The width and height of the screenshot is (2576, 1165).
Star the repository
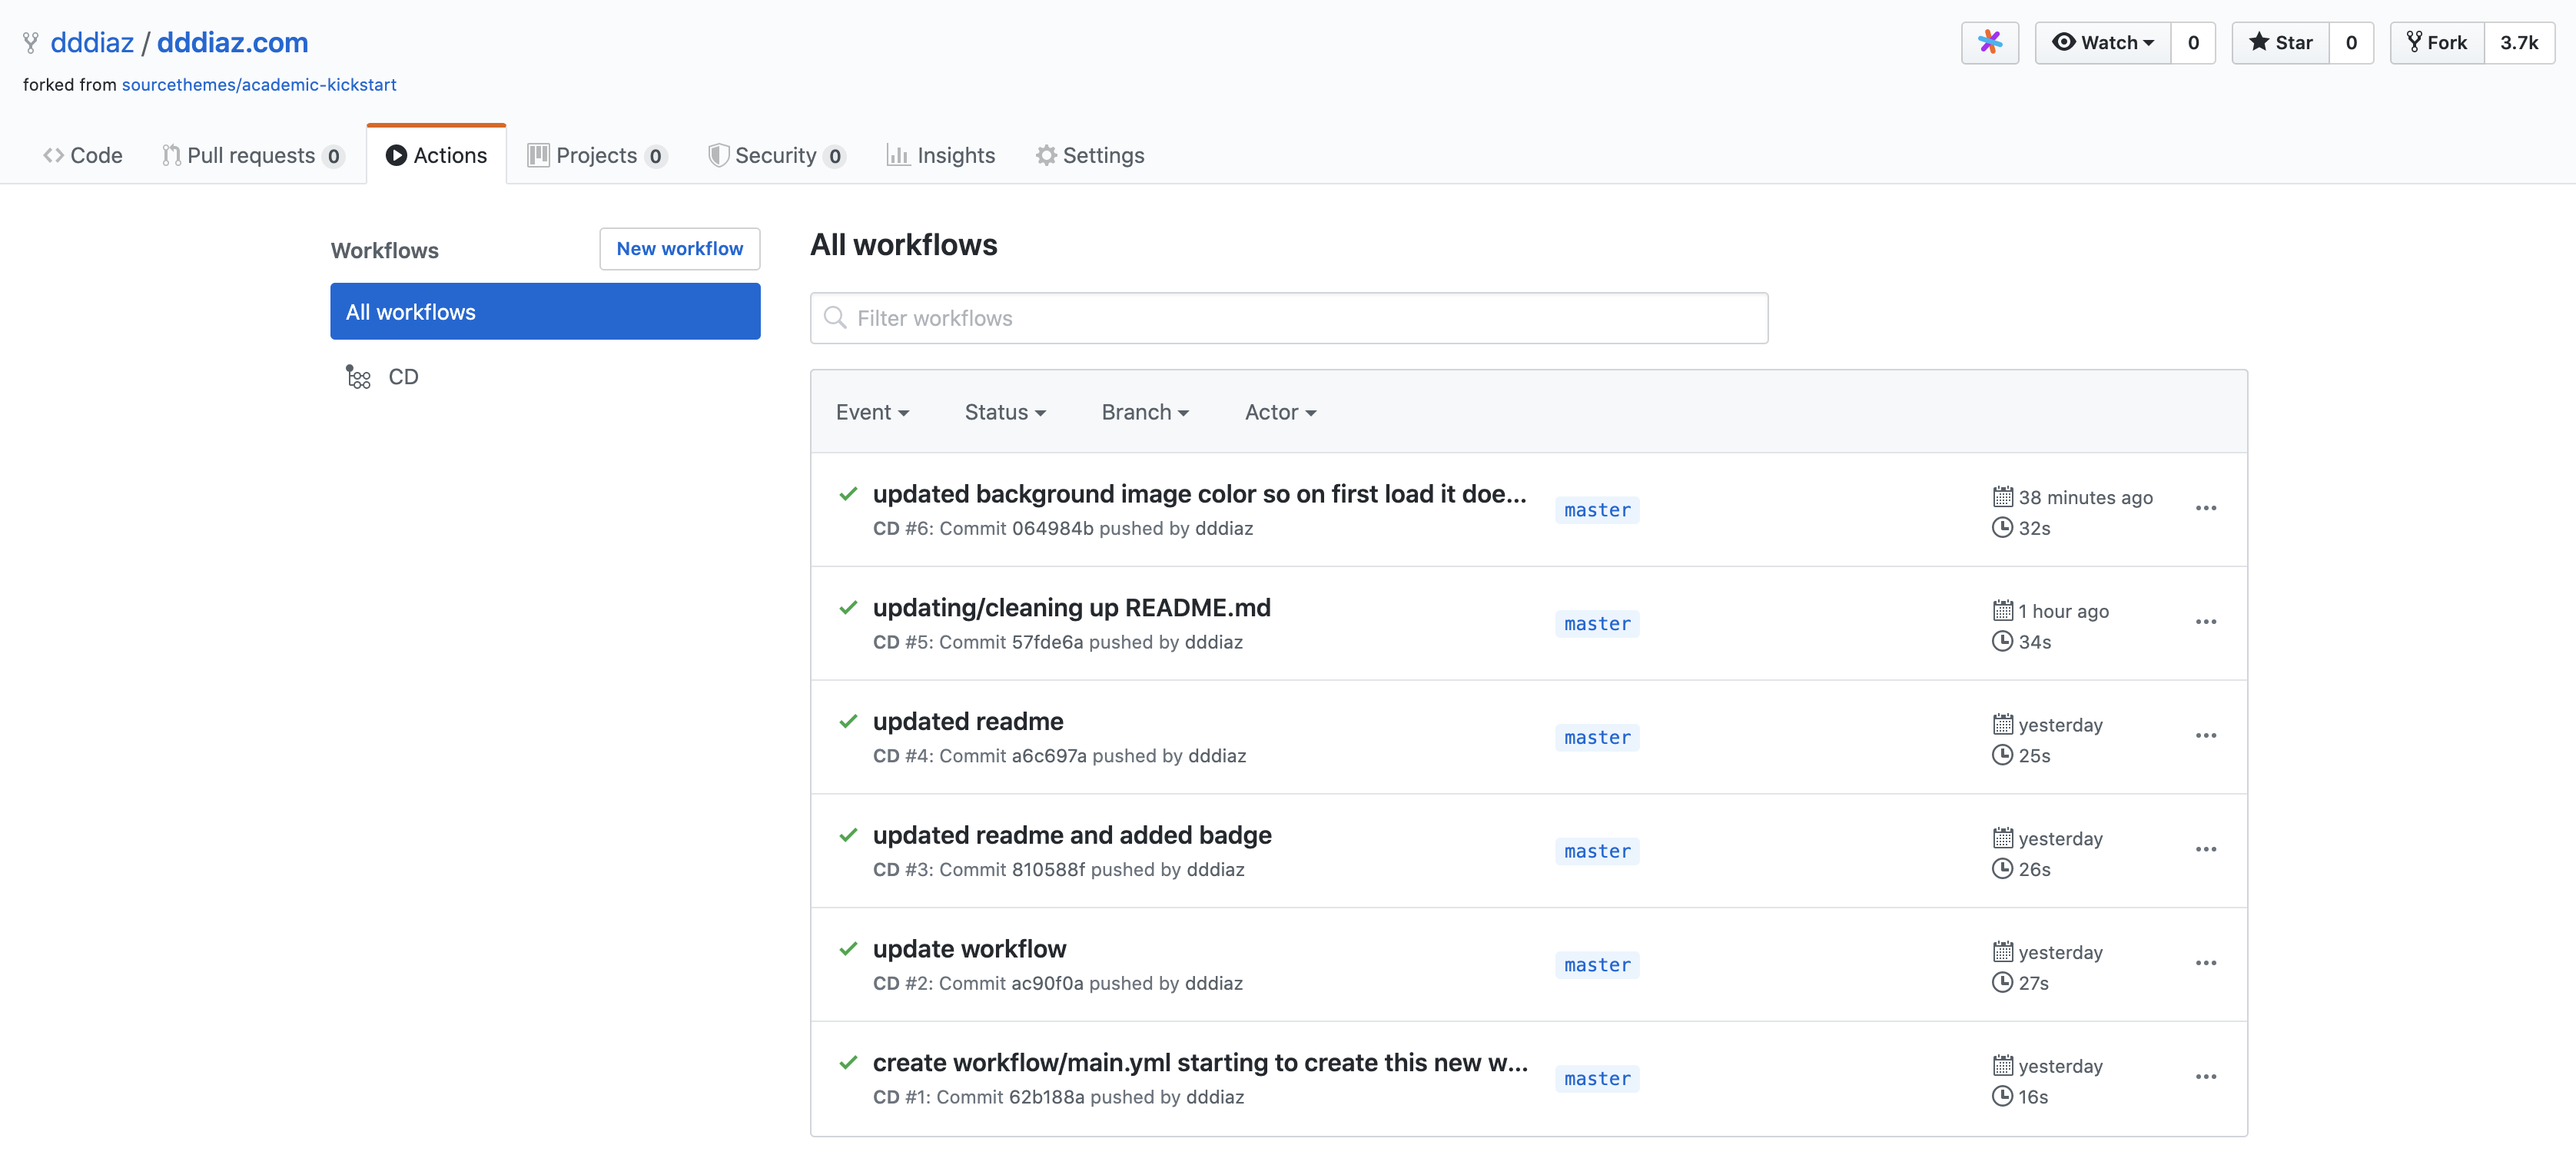(2281, 42)
